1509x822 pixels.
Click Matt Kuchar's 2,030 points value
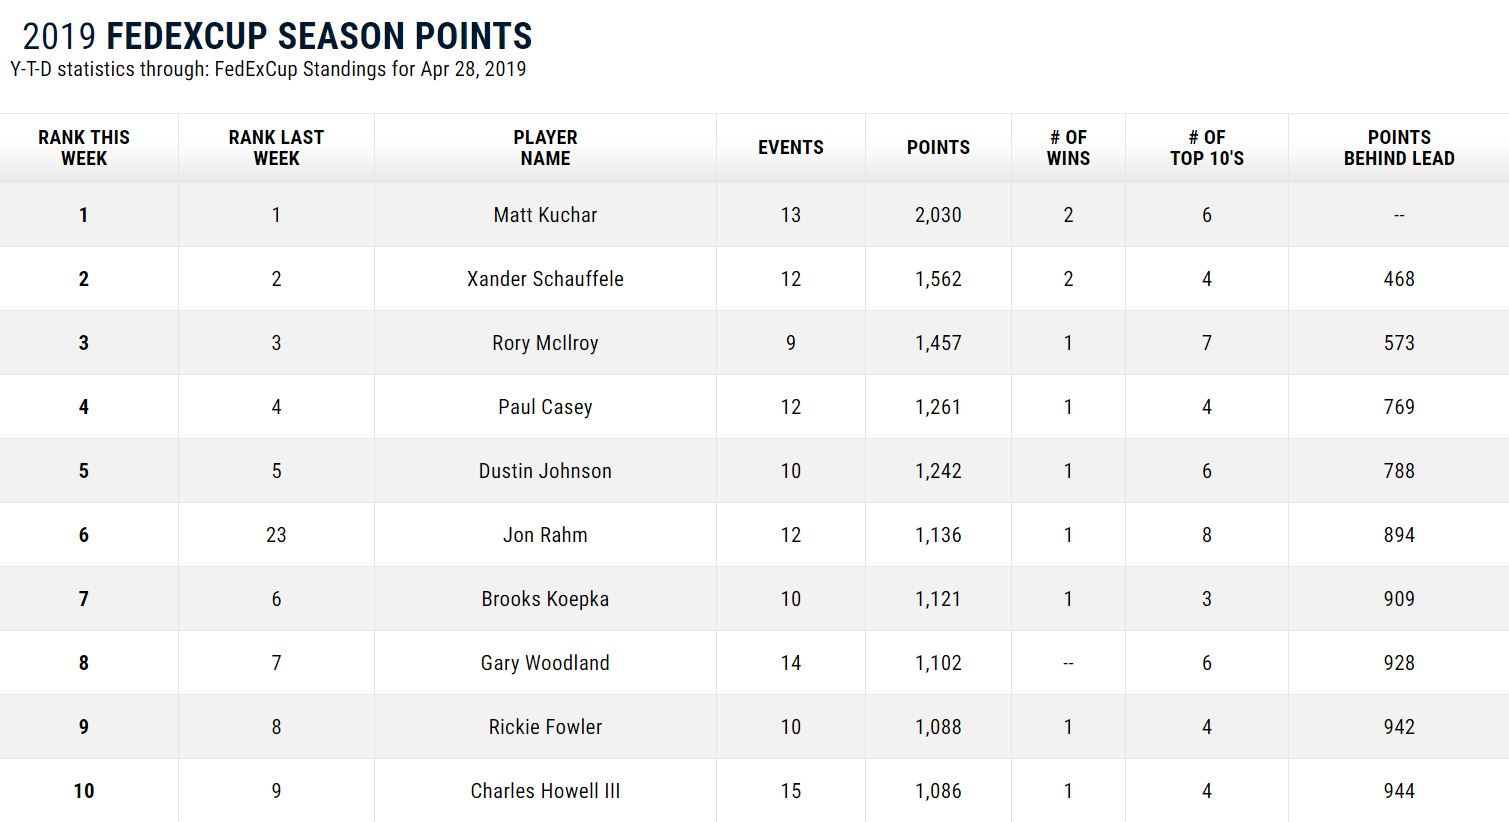[938, 215]
